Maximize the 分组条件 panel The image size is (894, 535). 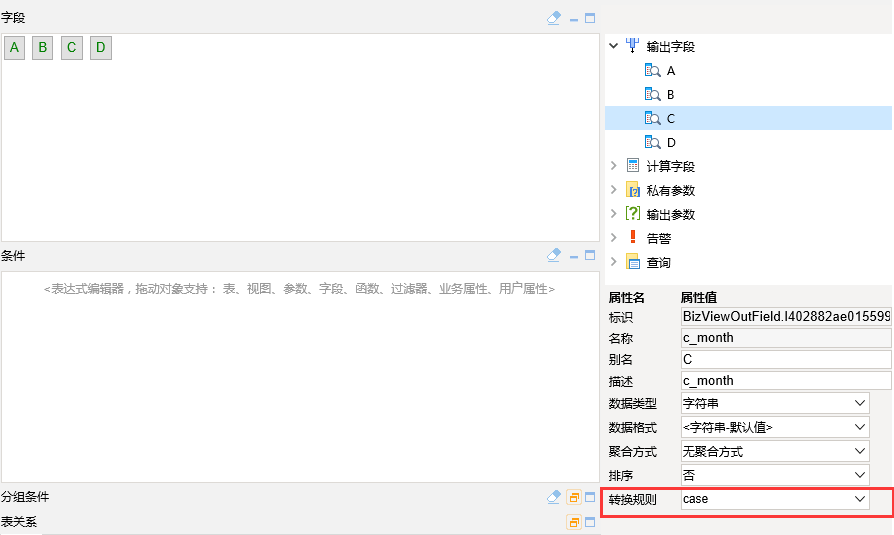coord(590,497)
